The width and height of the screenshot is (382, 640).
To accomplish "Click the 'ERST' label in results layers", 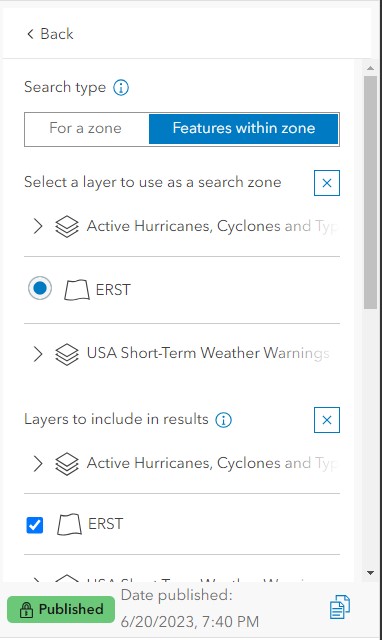I will [105, 524].
